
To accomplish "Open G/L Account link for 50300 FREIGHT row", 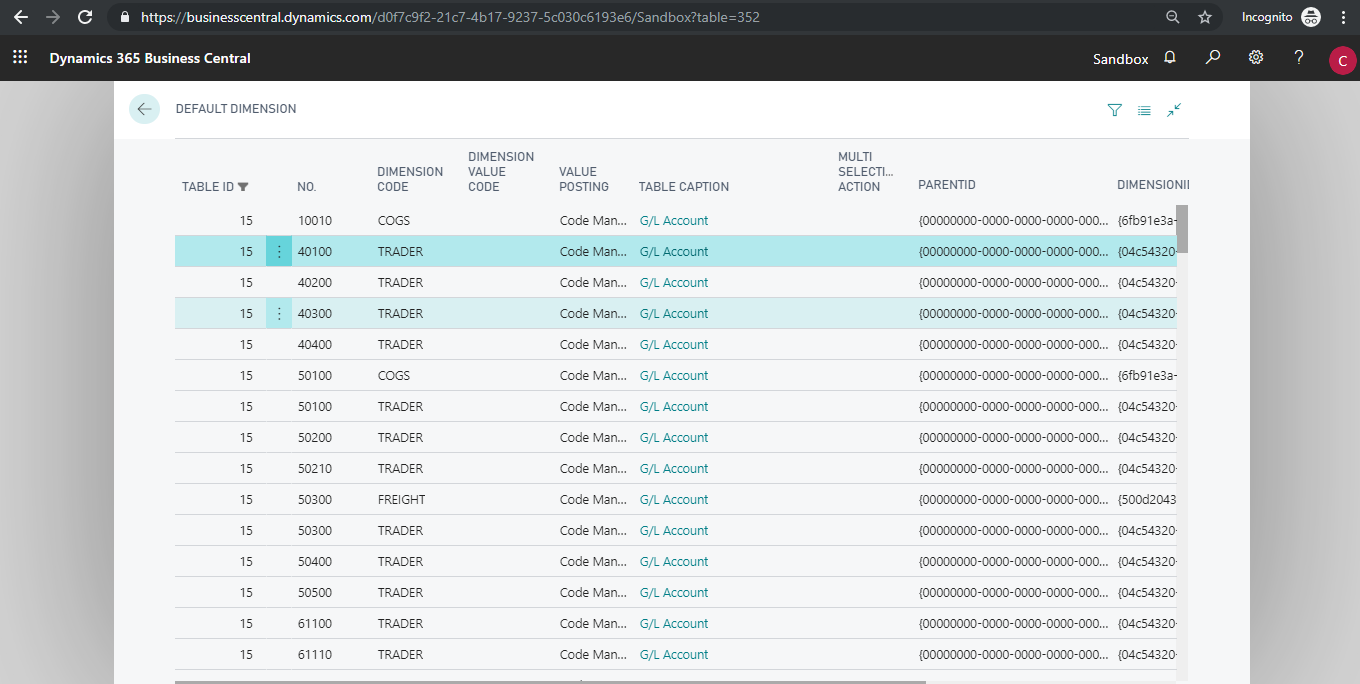I will pos(673,500).
